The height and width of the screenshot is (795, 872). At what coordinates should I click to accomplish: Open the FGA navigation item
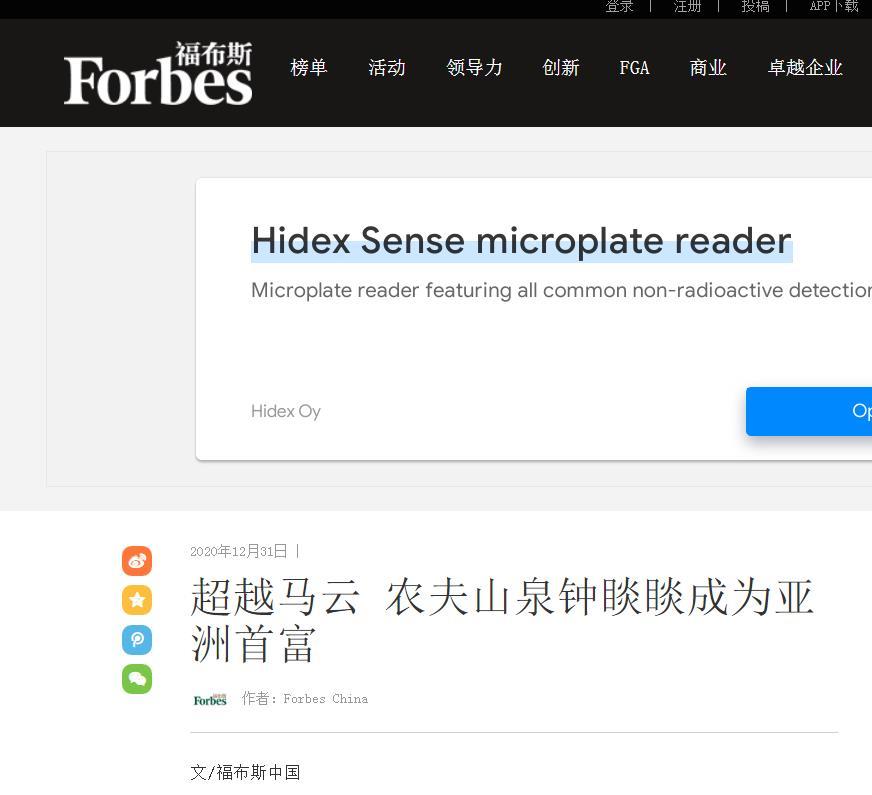(634, 68)
